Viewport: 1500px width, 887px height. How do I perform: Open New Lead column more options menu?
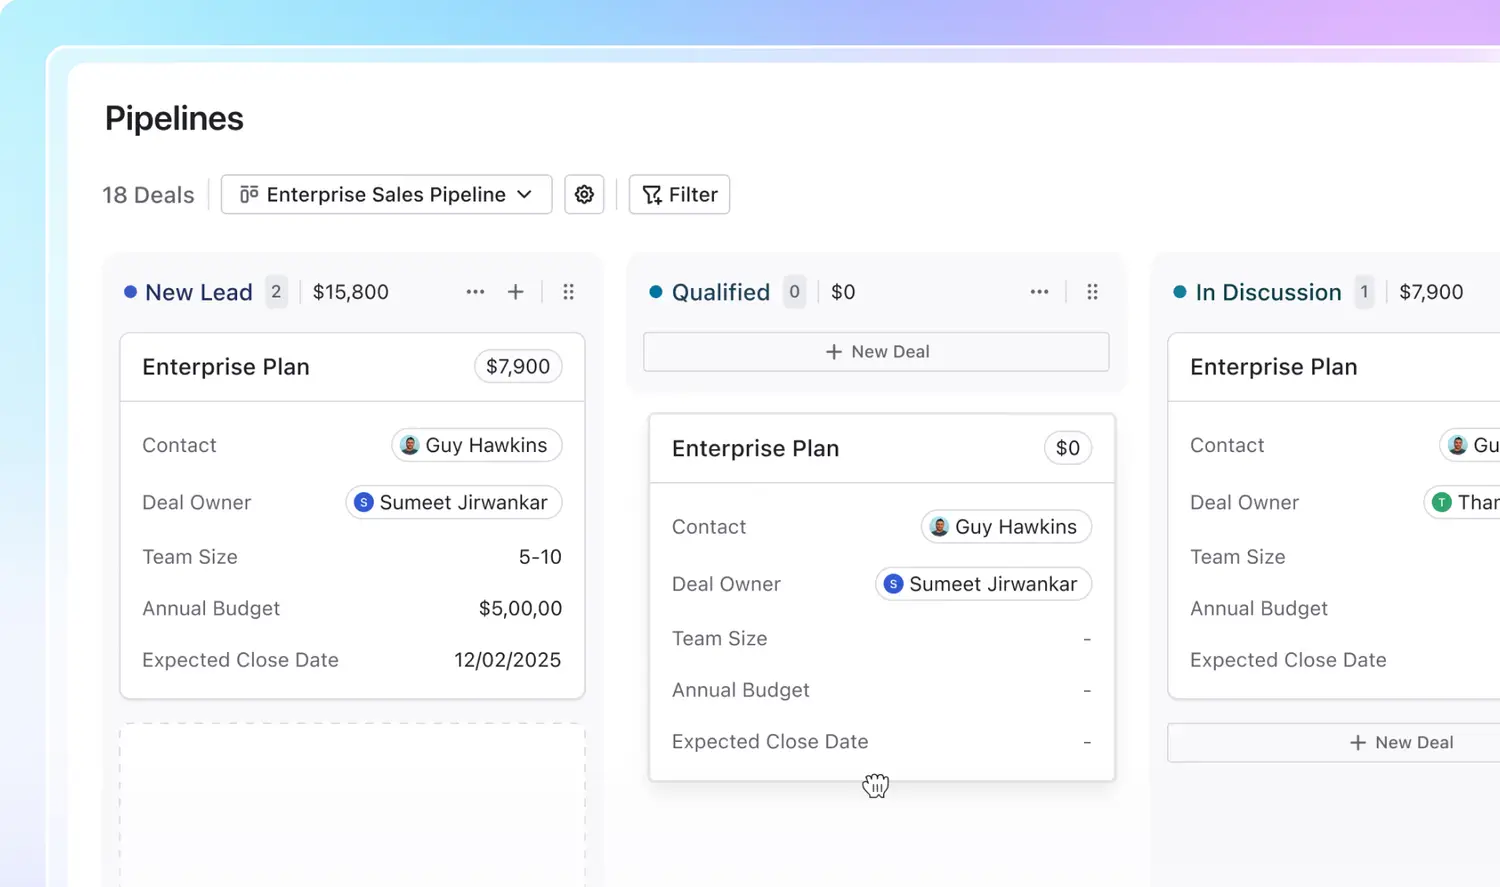(475, 292)
